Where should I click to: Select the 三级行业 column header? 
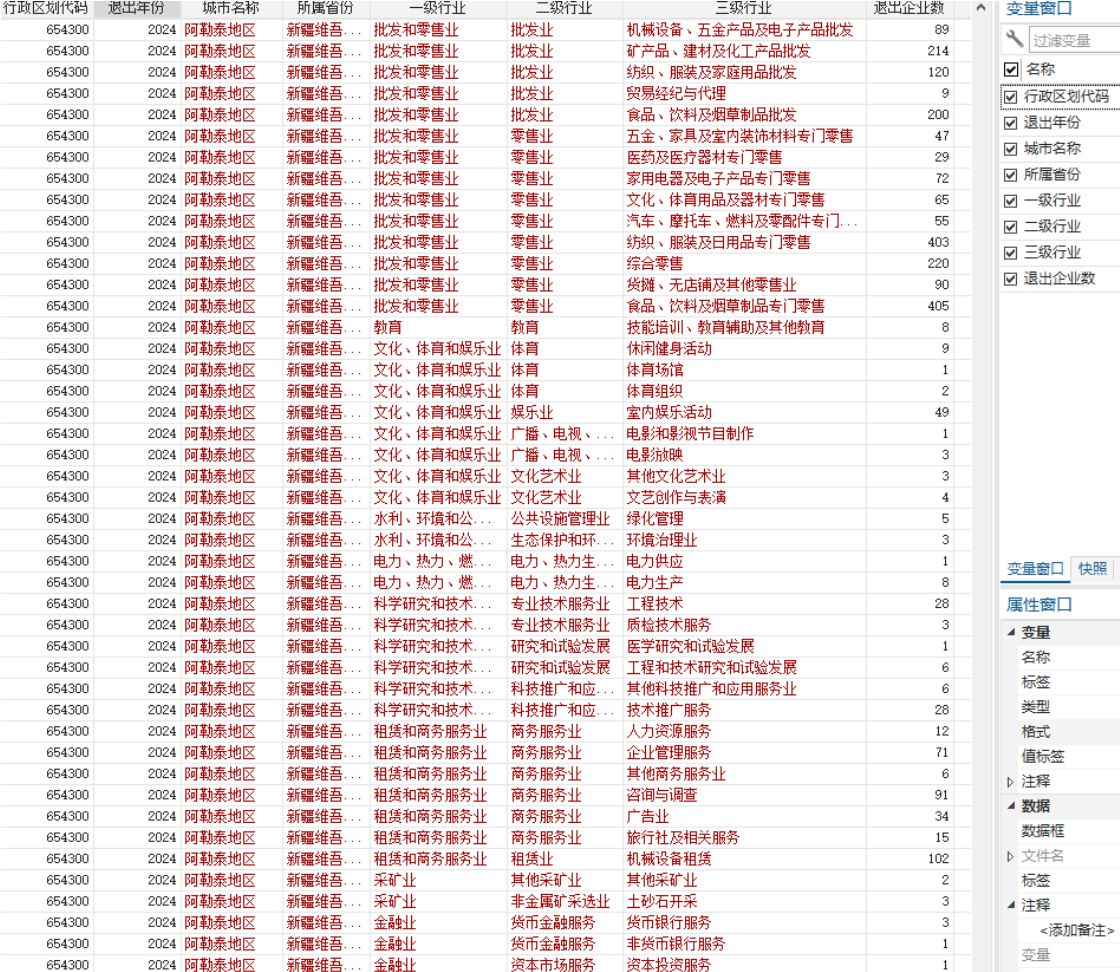[743, 8]
